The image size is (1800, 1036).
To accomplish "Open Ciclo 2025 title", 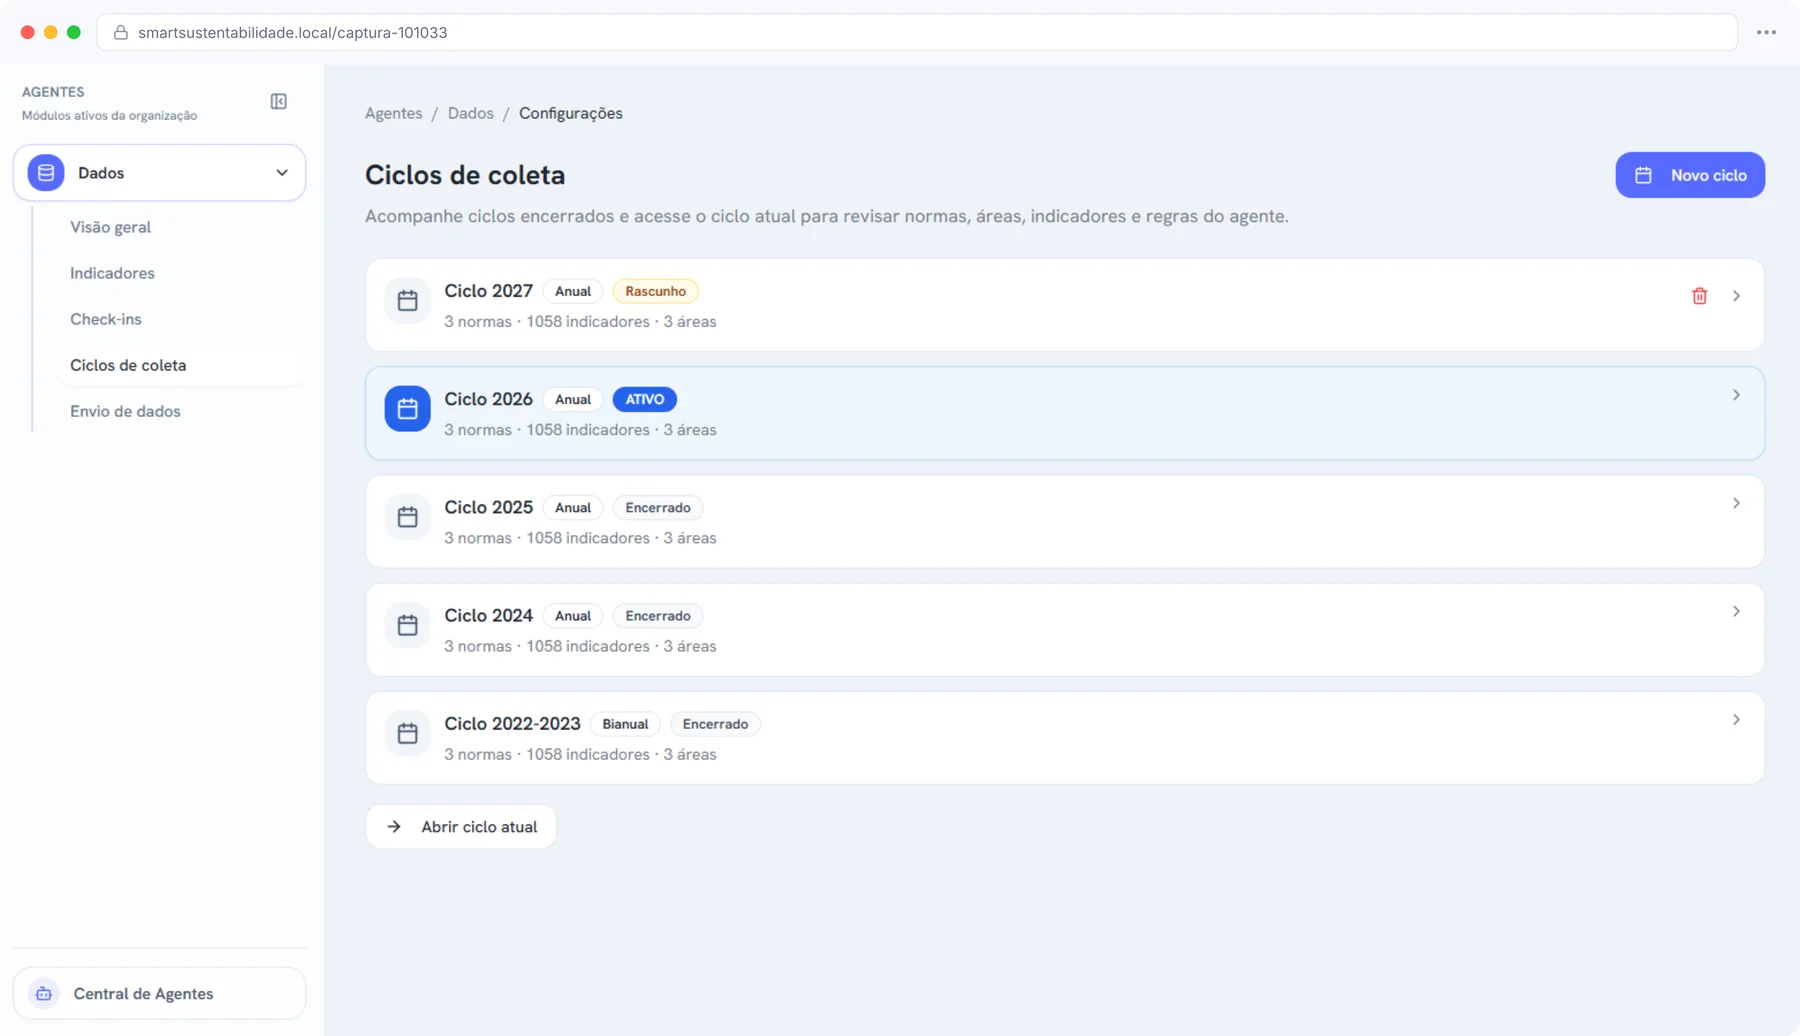I will (x=488, y=507).
